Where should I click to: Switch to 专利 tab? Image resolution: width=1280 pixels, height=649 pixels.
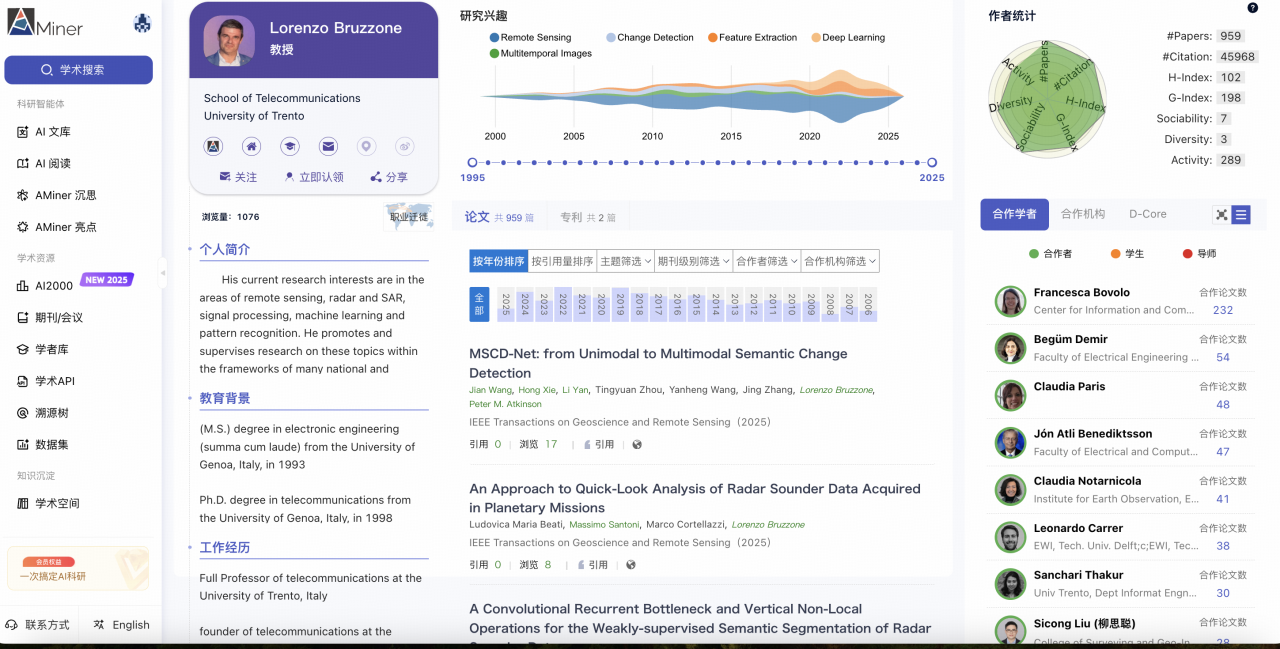tap(588, 217)
